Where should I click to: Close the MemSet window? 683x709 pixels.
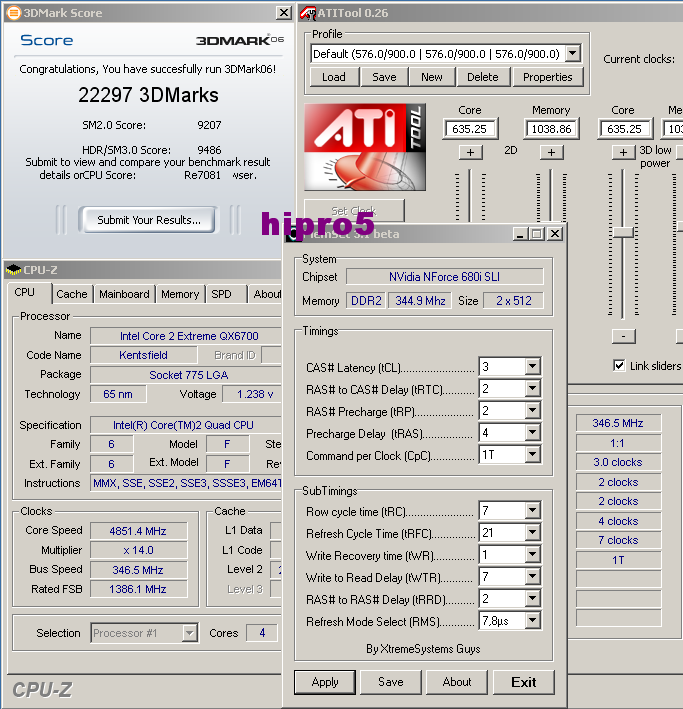(x=555, y=234)
